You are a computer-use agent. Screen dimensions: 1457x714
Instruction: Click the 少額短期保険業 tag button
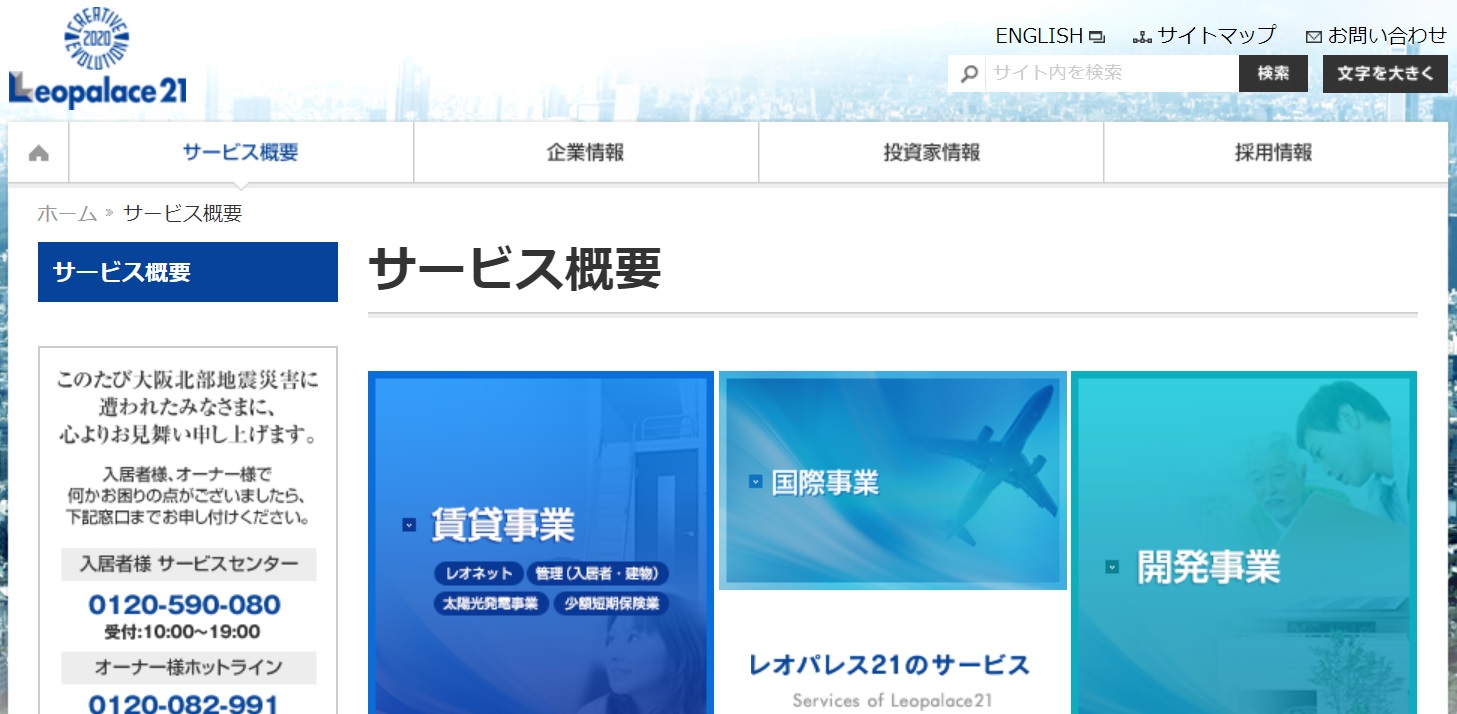(612, 603)
